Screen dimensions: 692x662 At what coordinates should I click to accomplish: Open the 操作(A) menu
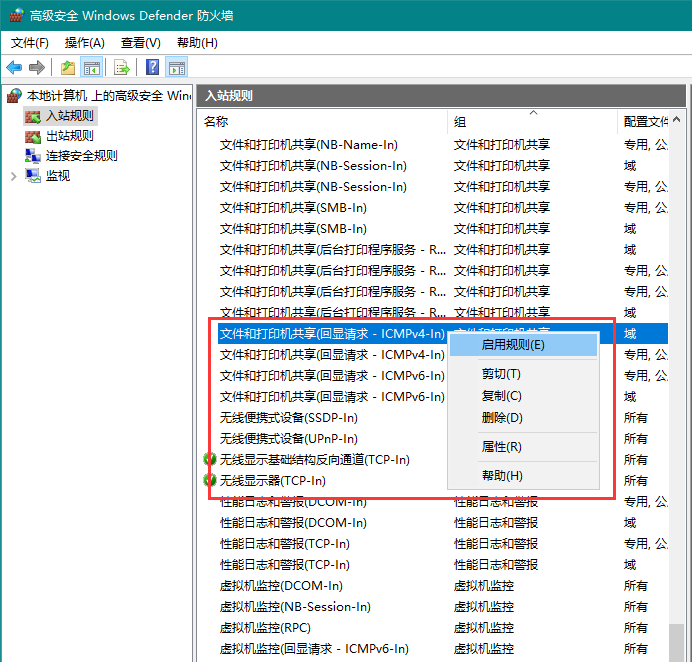point(85,43)
